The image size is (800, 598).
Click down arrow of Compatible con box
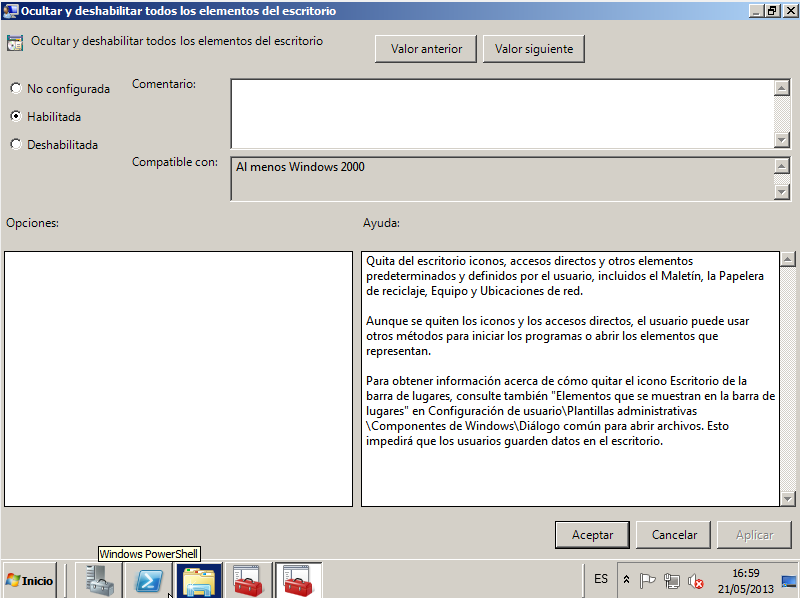pos(782,191)
